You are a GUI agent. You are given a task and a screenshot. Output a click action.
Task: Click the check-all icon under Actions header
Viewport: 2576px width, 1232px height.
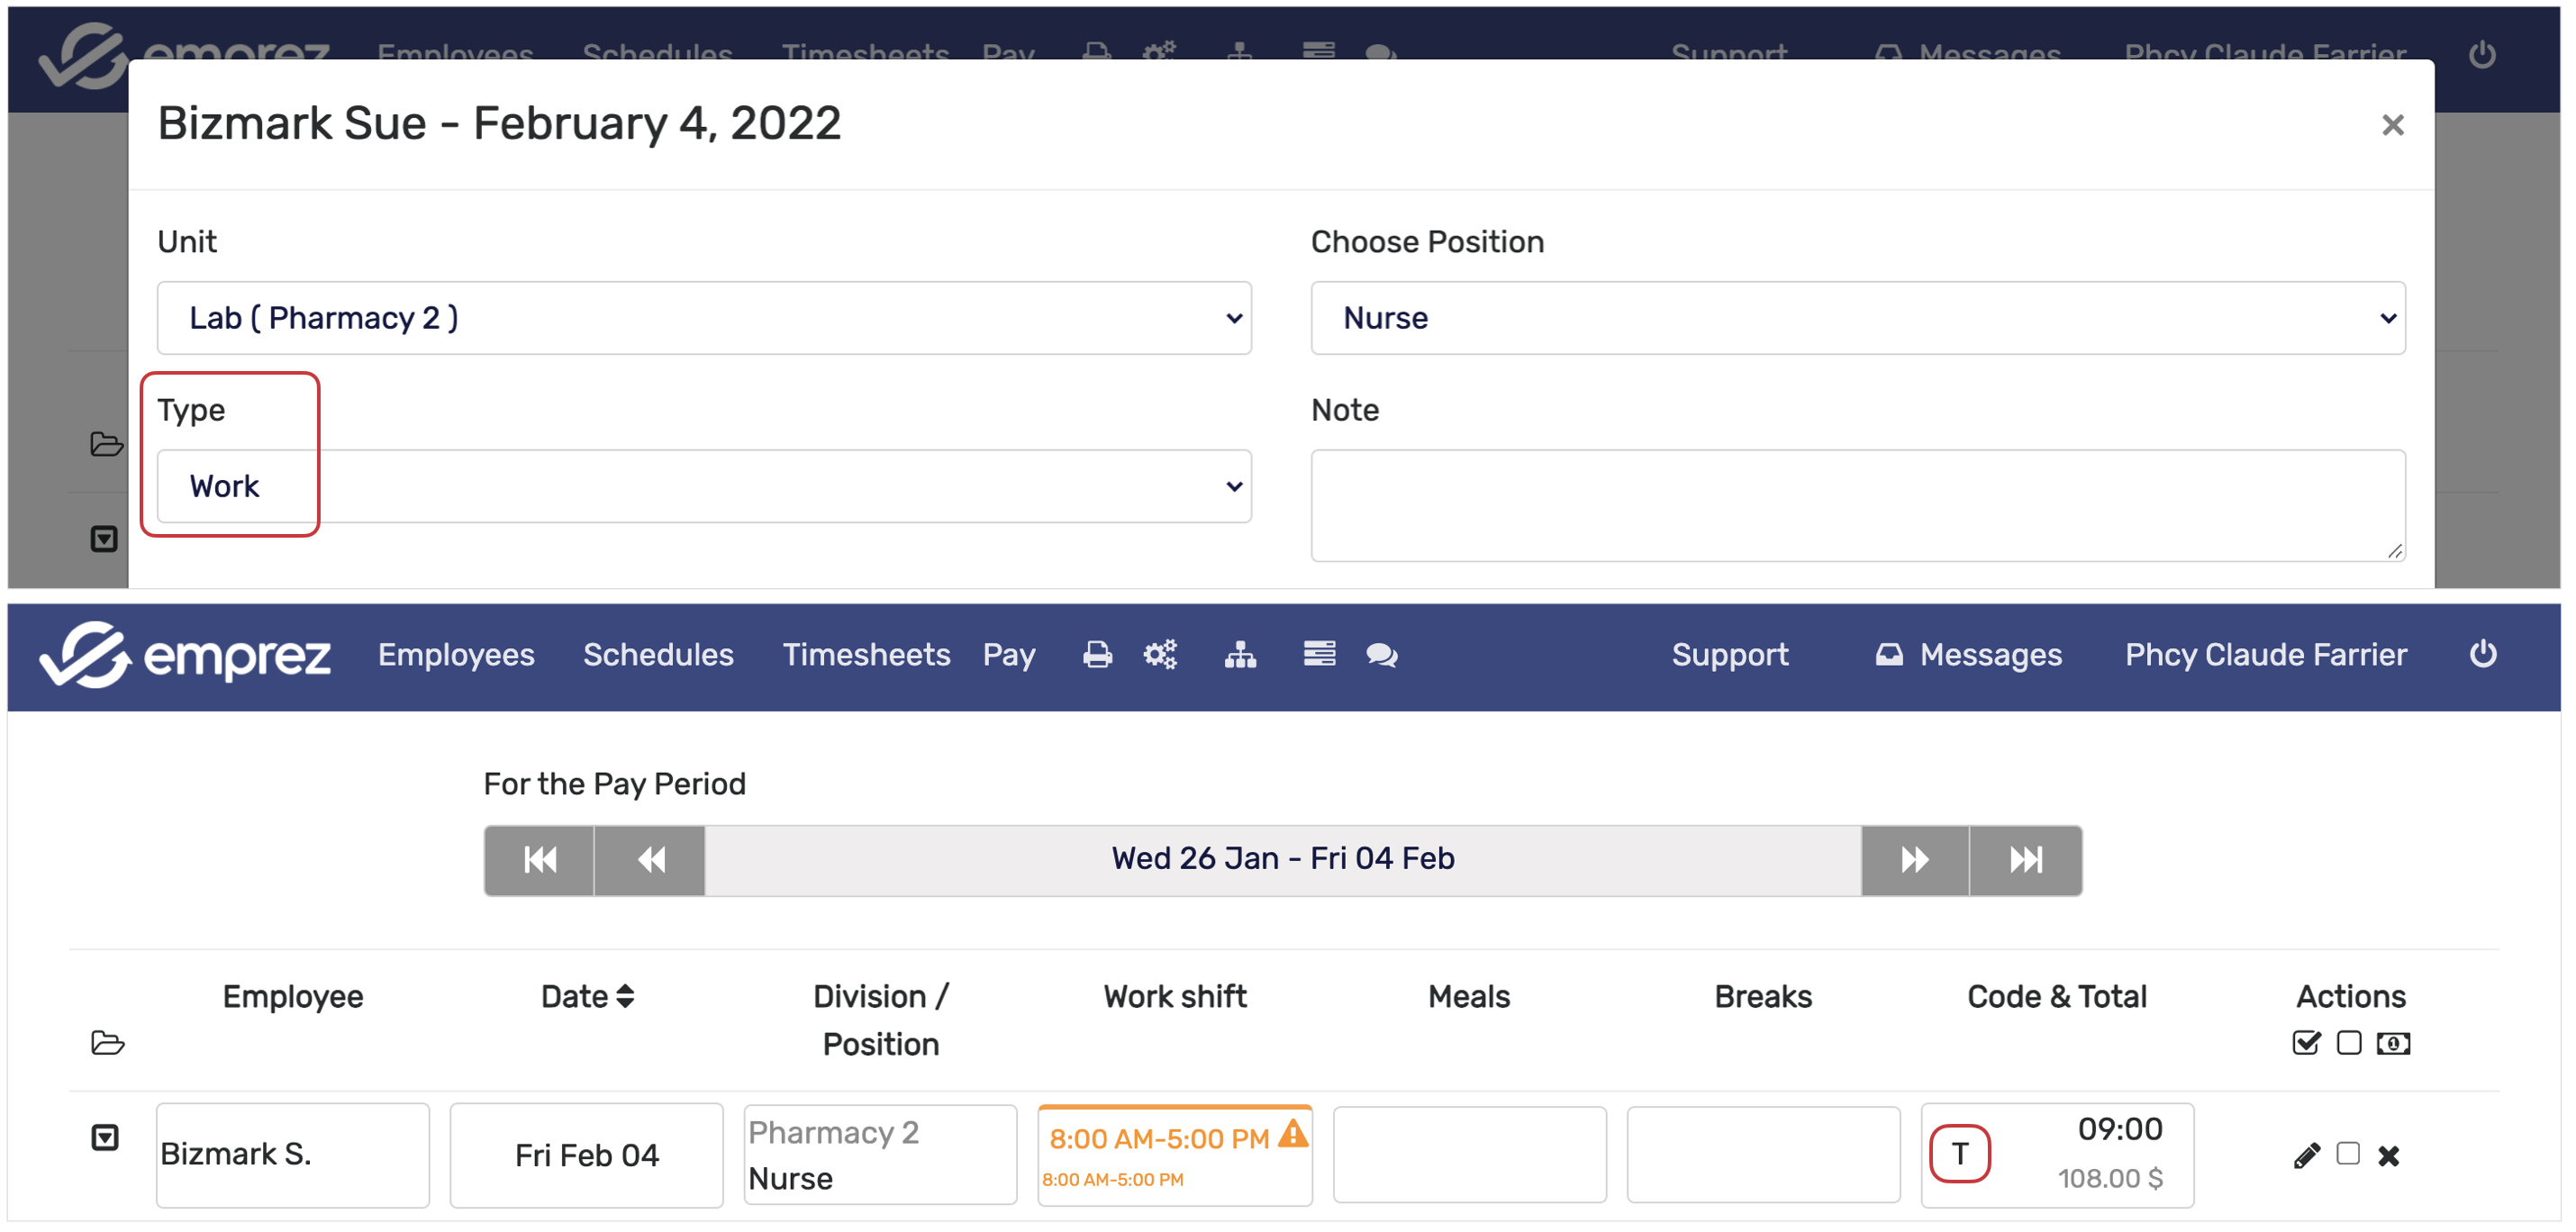click(x=2305, y=1044)
